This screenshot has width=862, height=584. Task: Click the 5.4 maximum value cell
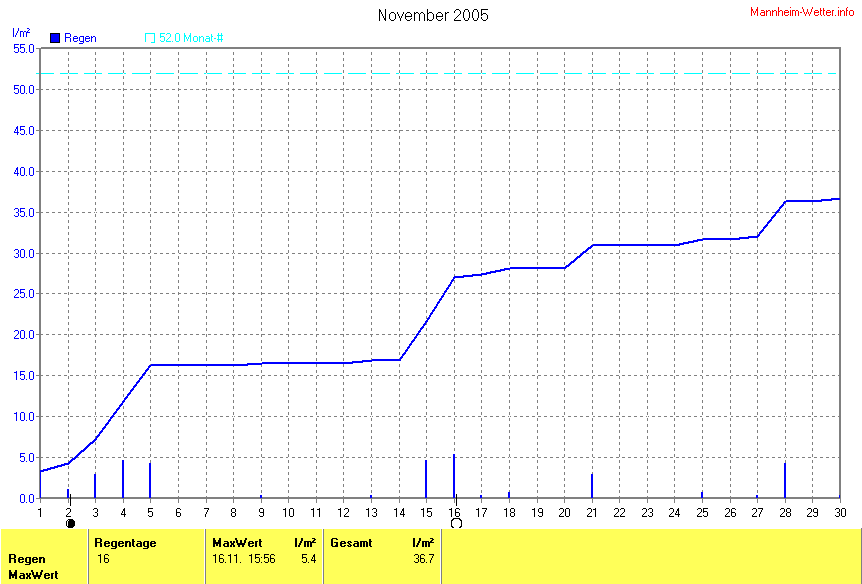pos(308,558)
